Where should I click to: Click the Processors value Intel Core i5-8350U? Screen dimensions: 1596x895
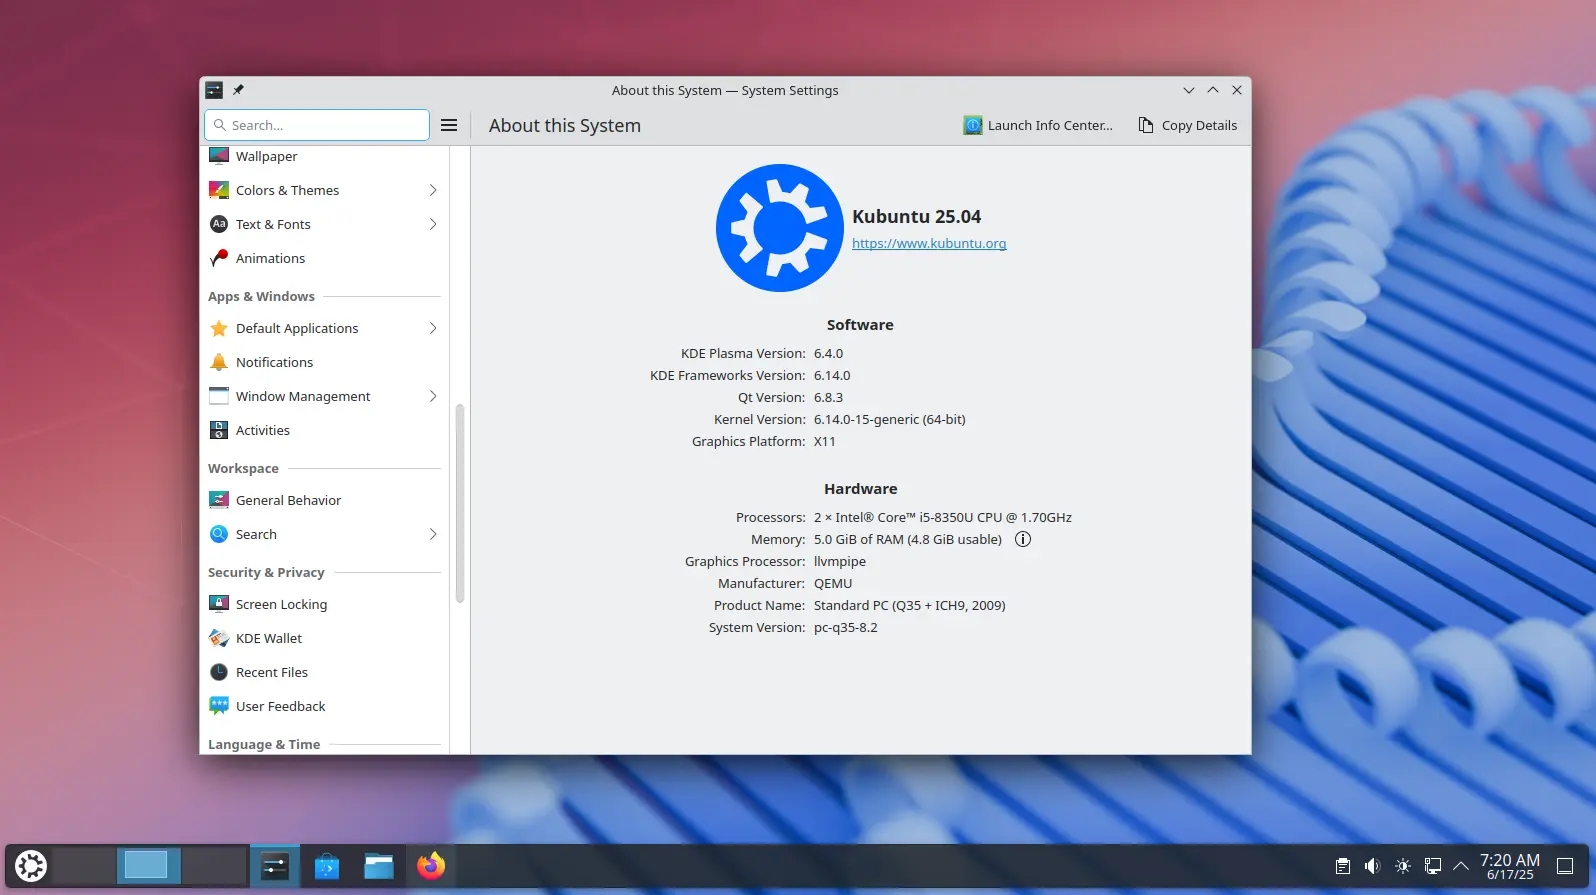(942, 517)
